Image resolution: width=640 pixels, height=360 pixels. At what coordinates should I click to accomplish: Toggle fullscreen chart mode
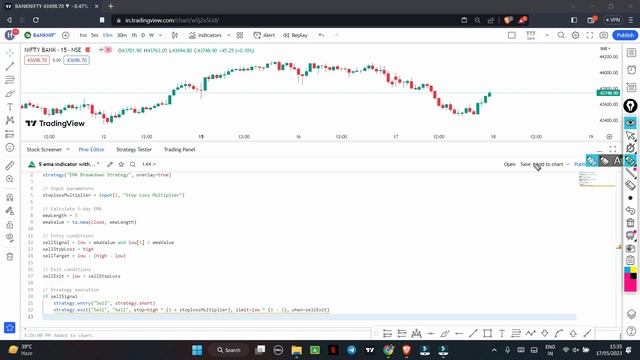click(x=590, y=36)
